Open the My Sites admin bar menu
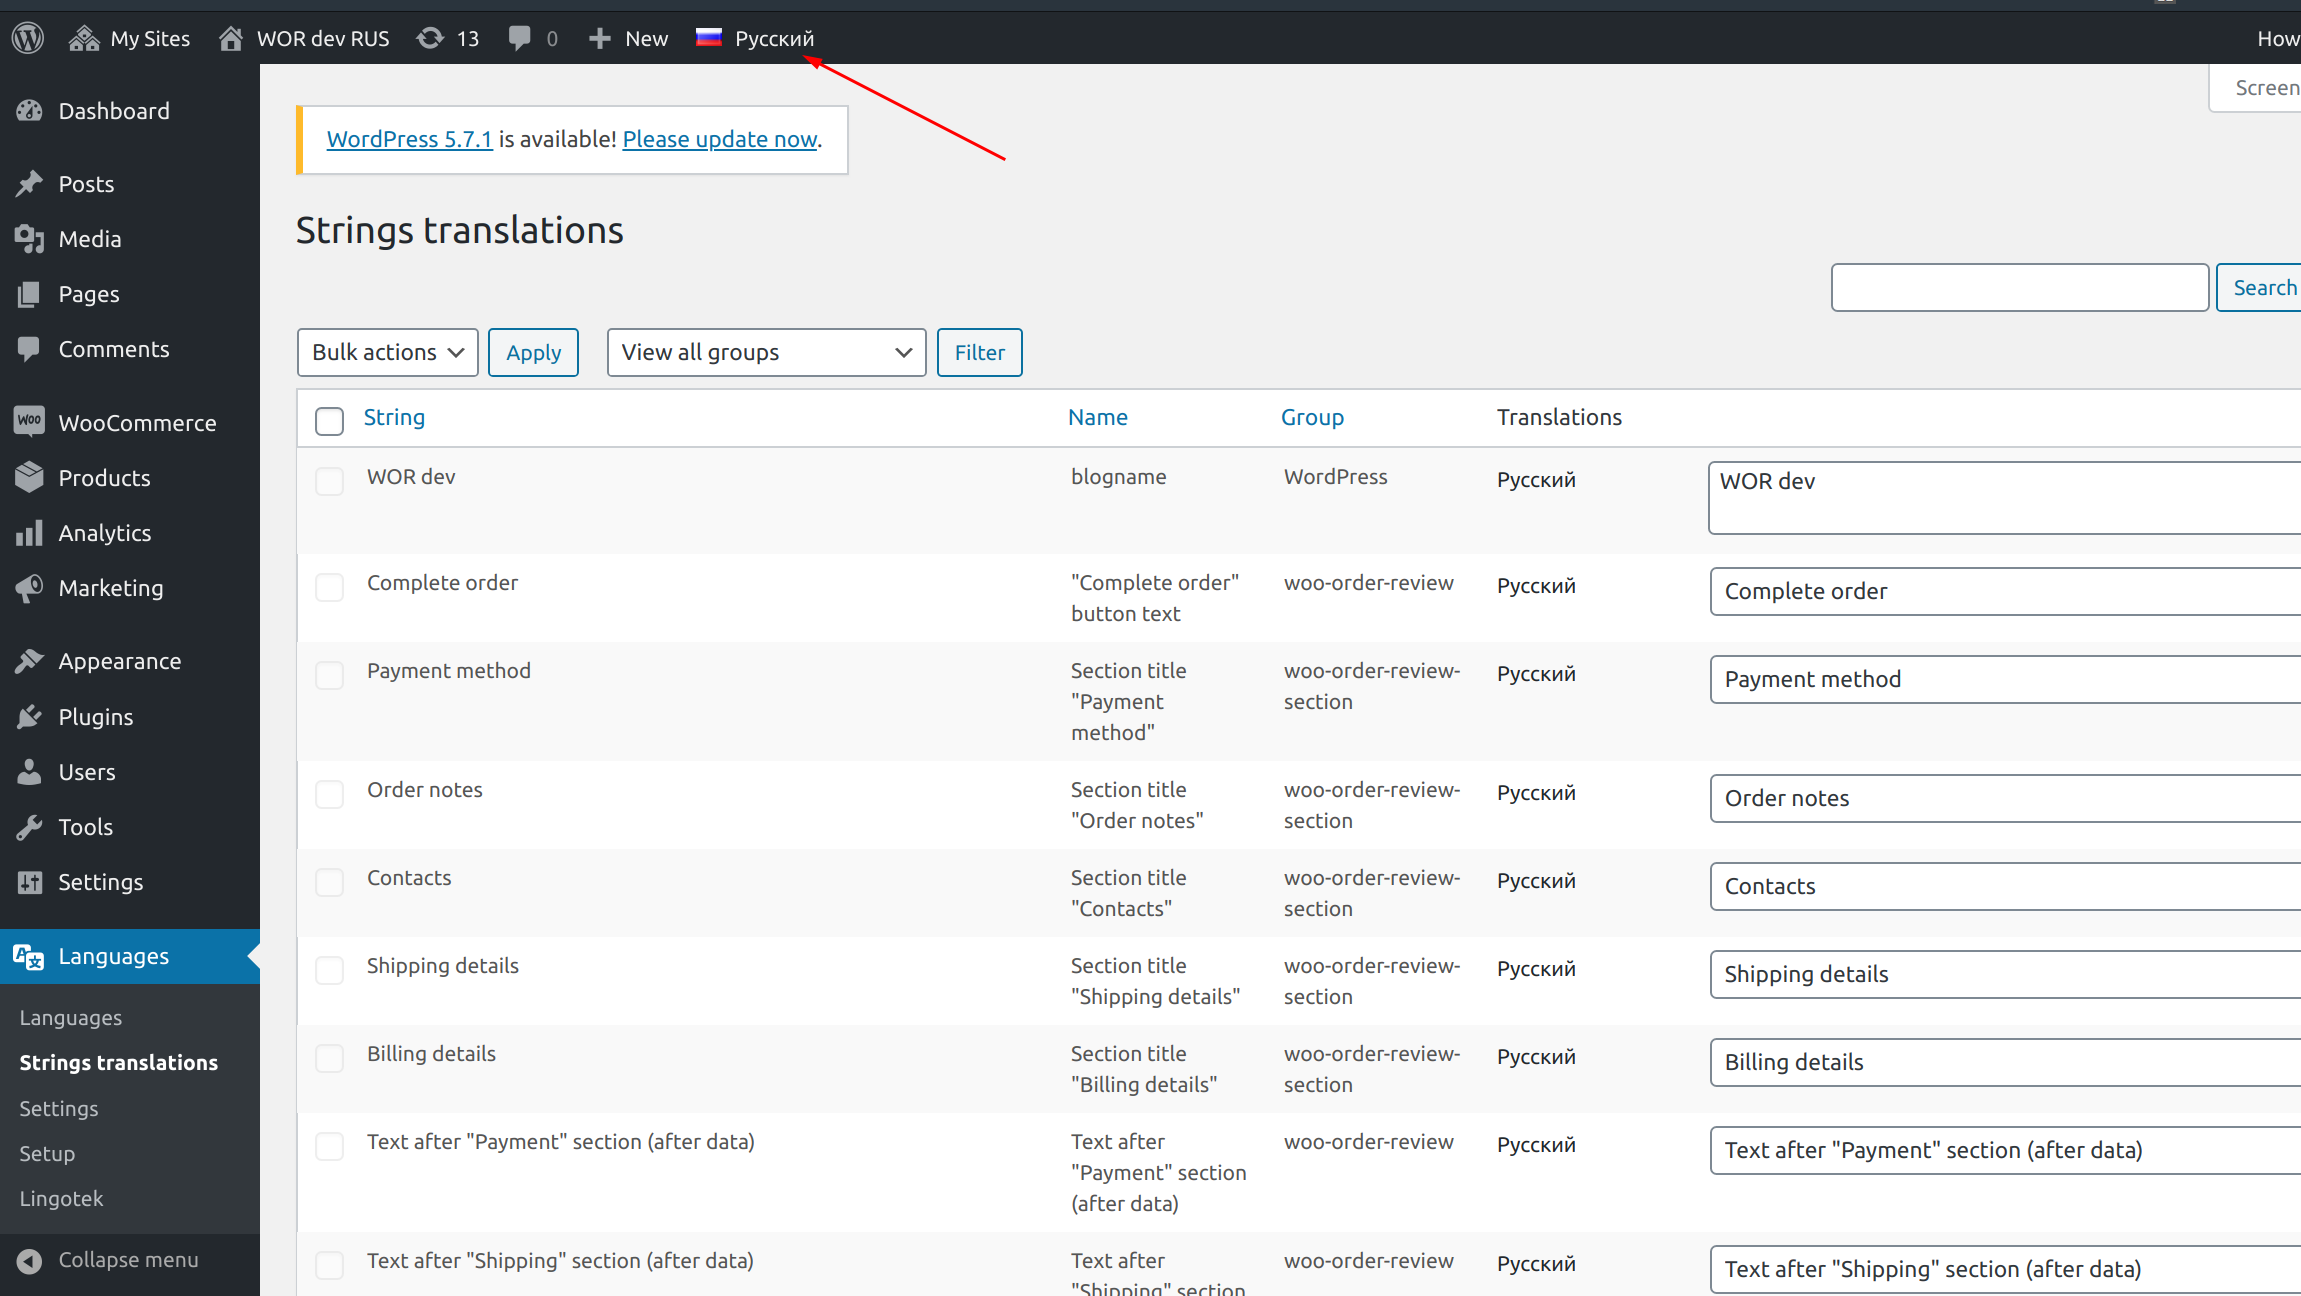 (x=130, y=38)
